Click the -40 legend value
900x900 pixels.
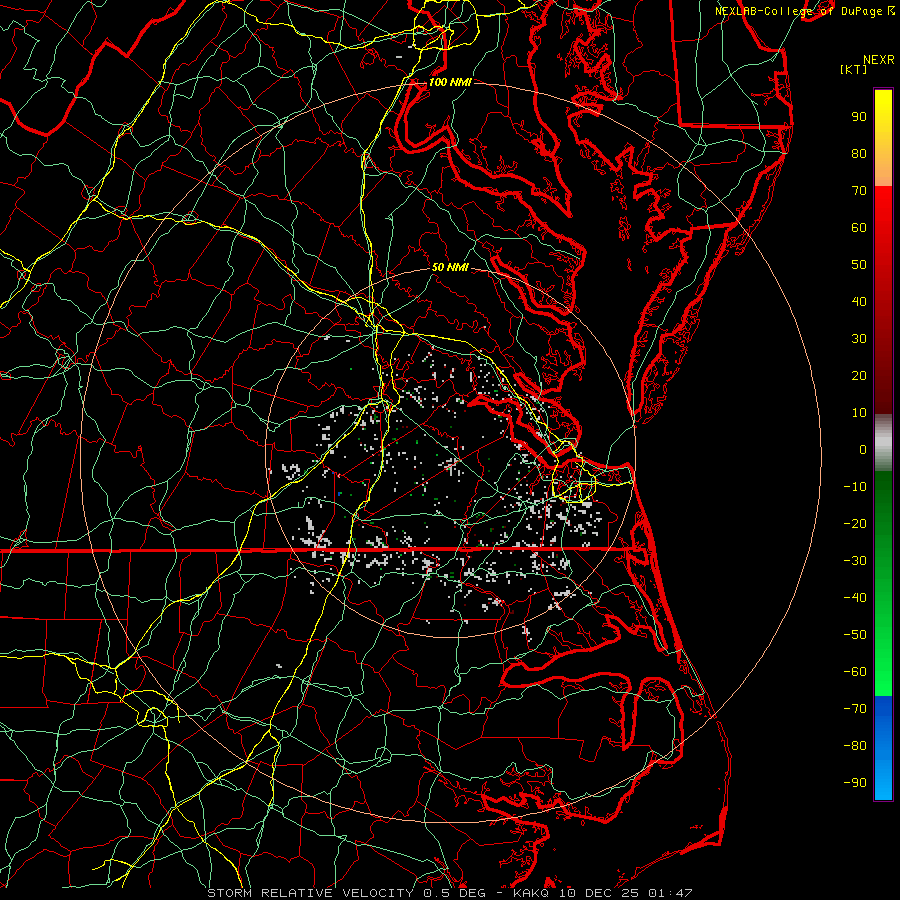point(855,598)
